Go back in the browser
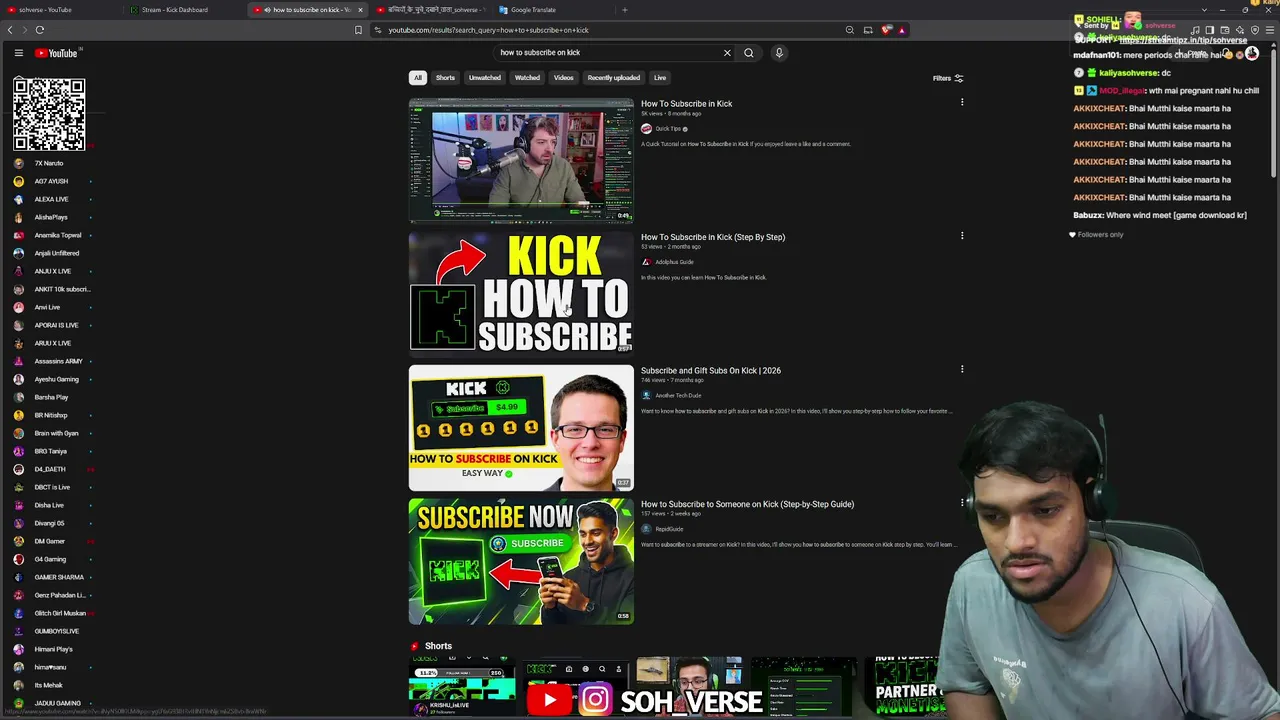 point(10,30)
